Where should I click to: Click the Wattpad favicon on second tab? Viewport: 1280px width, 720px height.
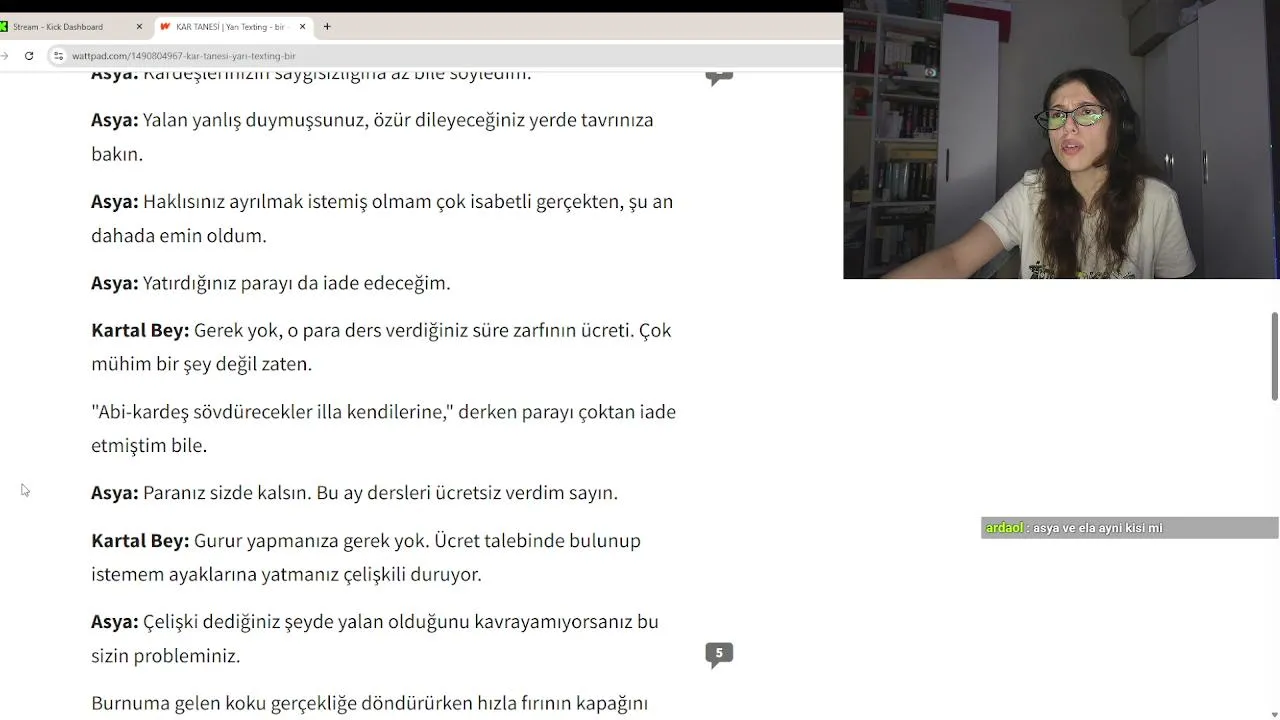[166, 27]
